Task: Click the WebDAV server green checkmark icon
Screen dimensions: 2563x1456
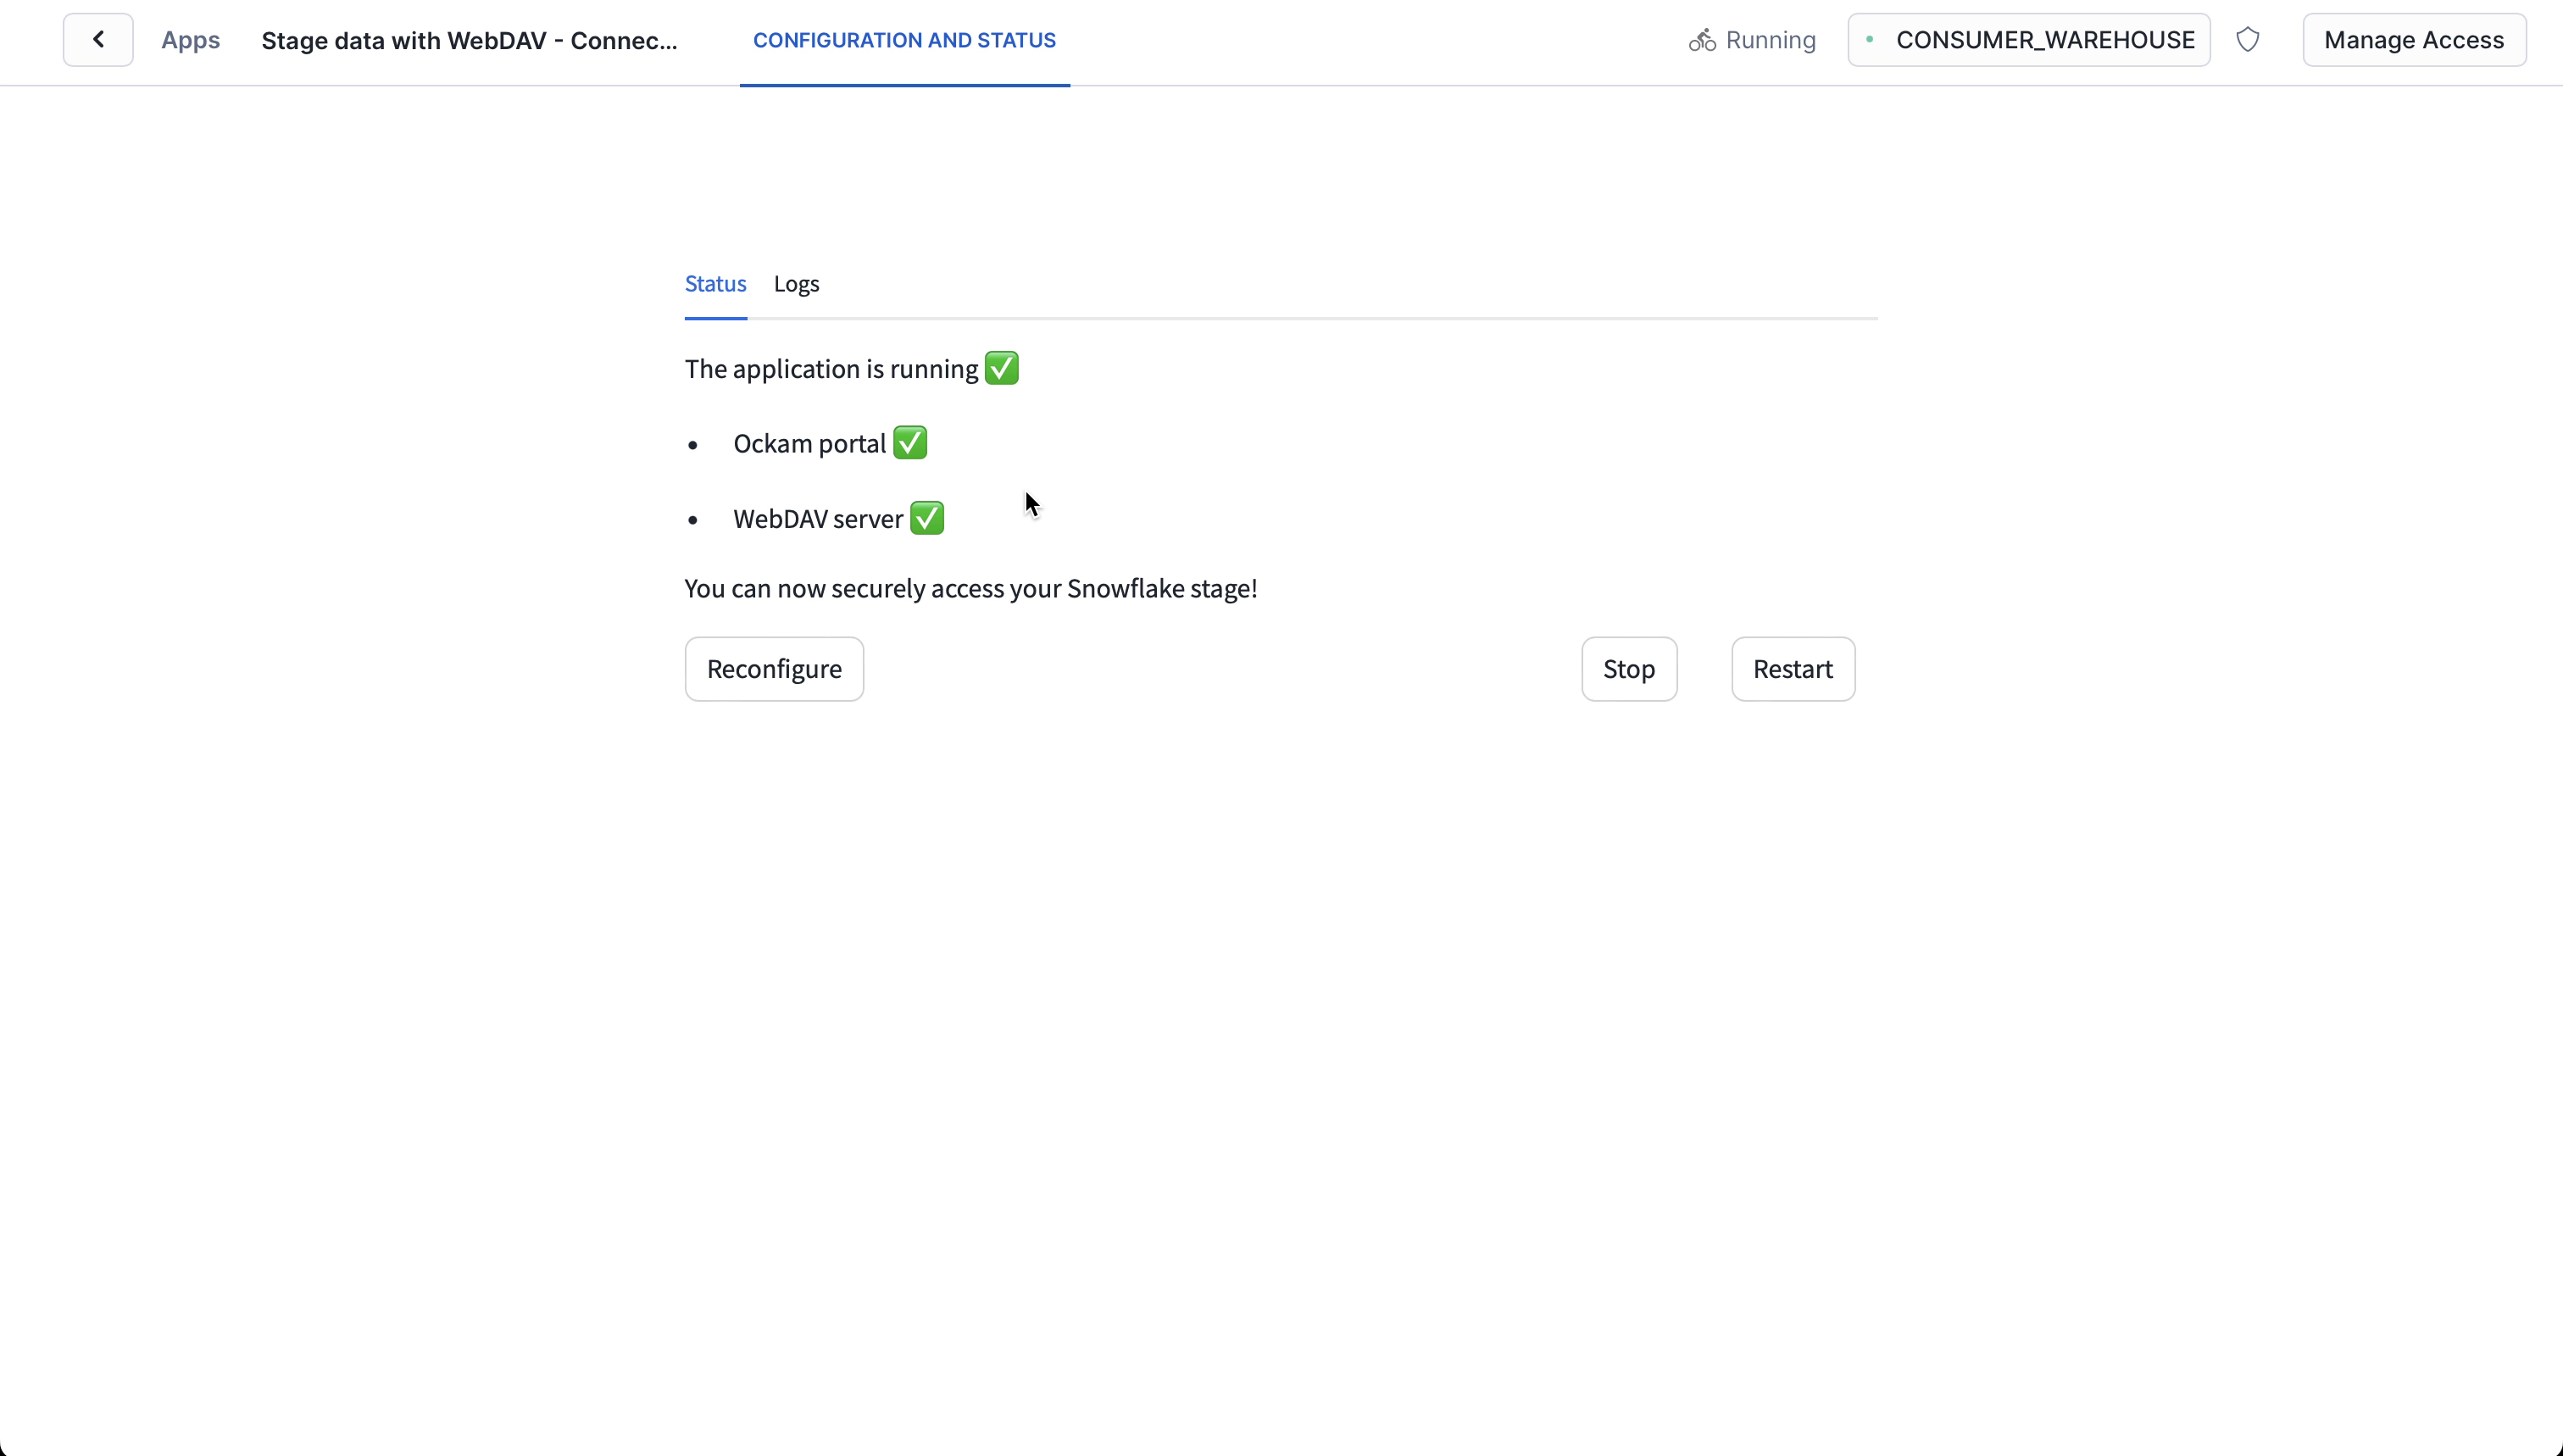Action: (928, 518)
